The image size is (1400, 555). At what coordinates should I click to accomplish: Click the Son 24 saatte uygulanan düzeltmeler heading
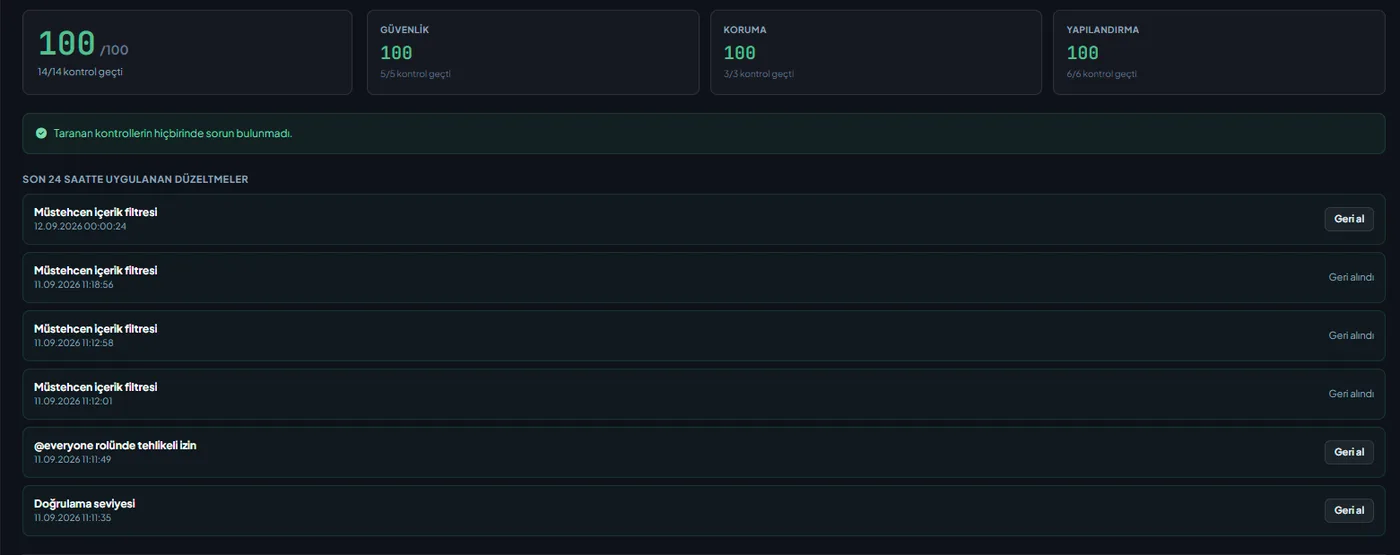click(136, 179)
